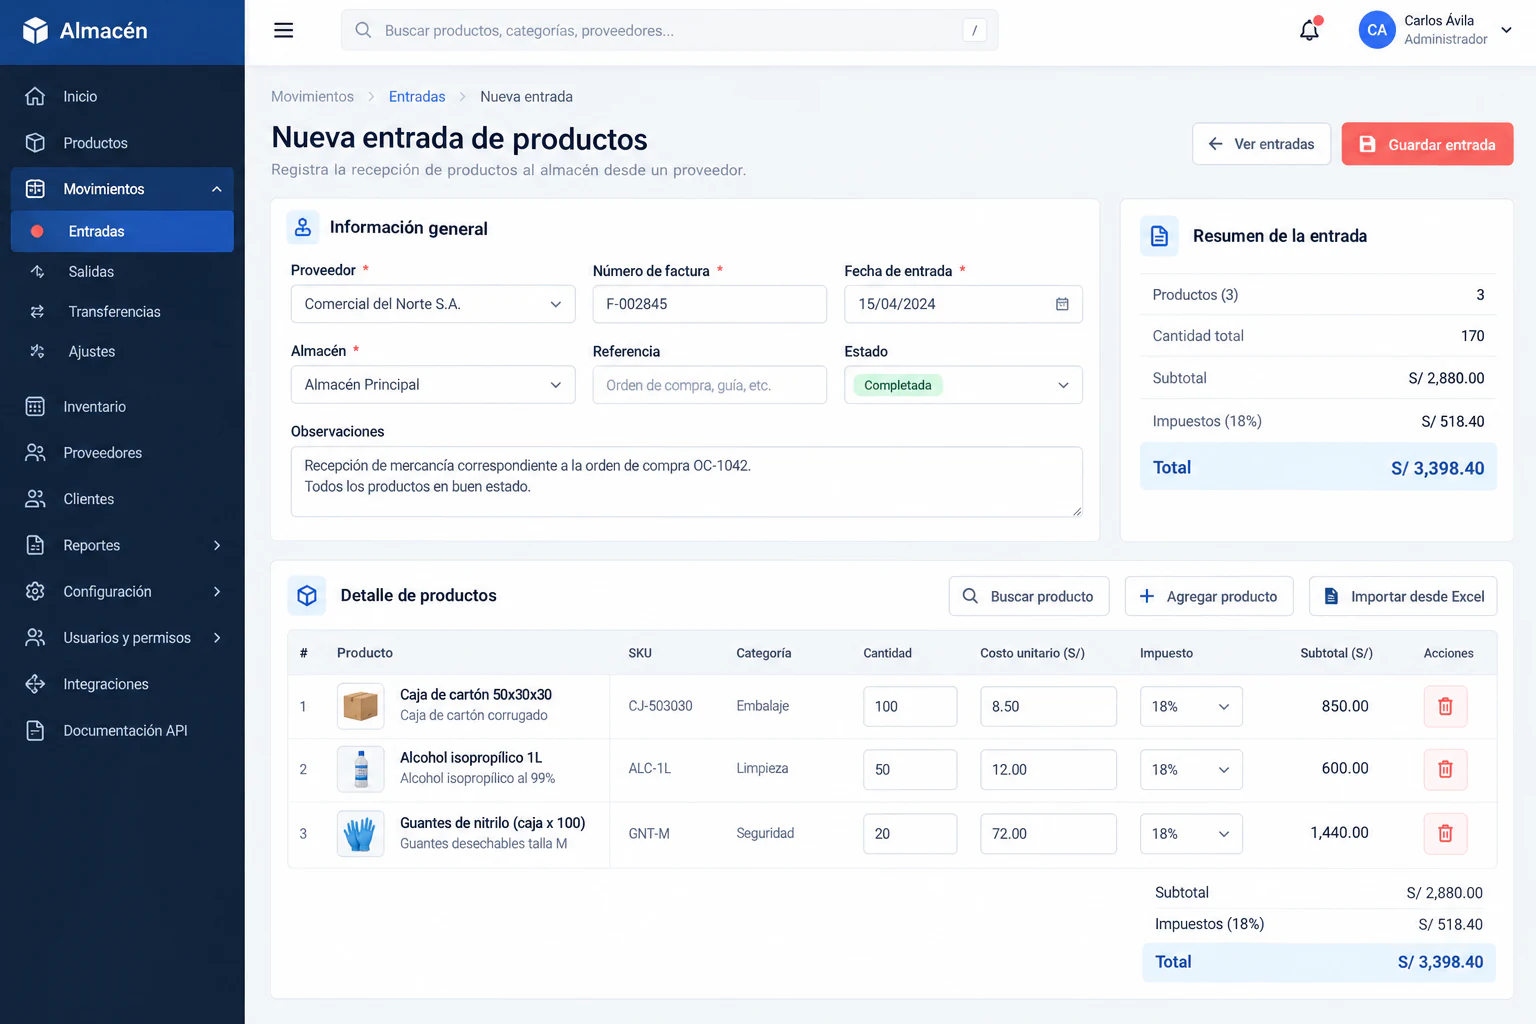Viewport: 1536px width, 1024px height.
Task: Click Ver entradas button
Action: pyautogui.click(x=1261, y=144)
